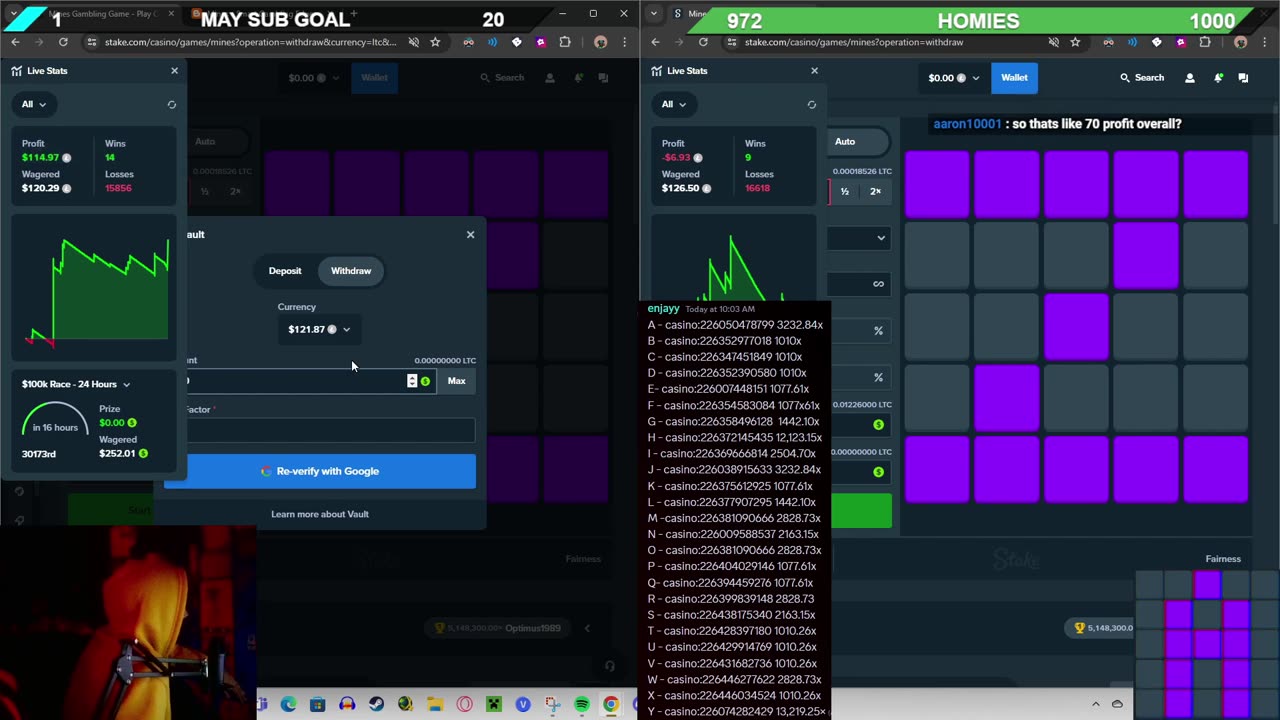Open the profile avatar in left browser toolbar

600,42
